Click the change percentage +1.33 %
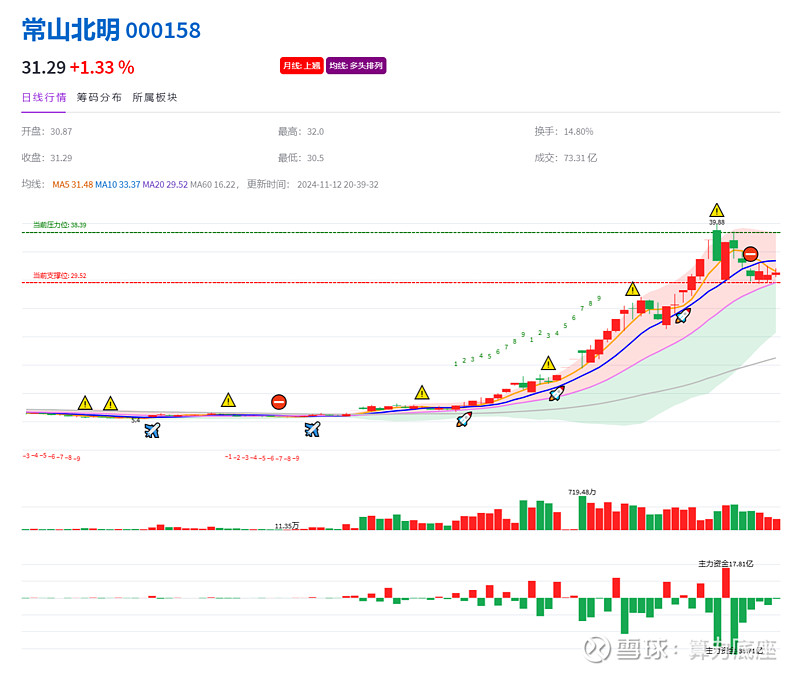800x674 pixels. point(102,67)
